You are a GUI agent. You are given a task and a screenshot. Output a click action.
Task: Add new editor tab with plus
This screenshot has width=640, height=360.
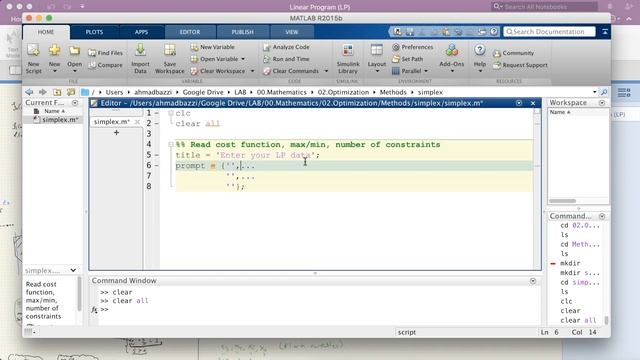point(116,132)
